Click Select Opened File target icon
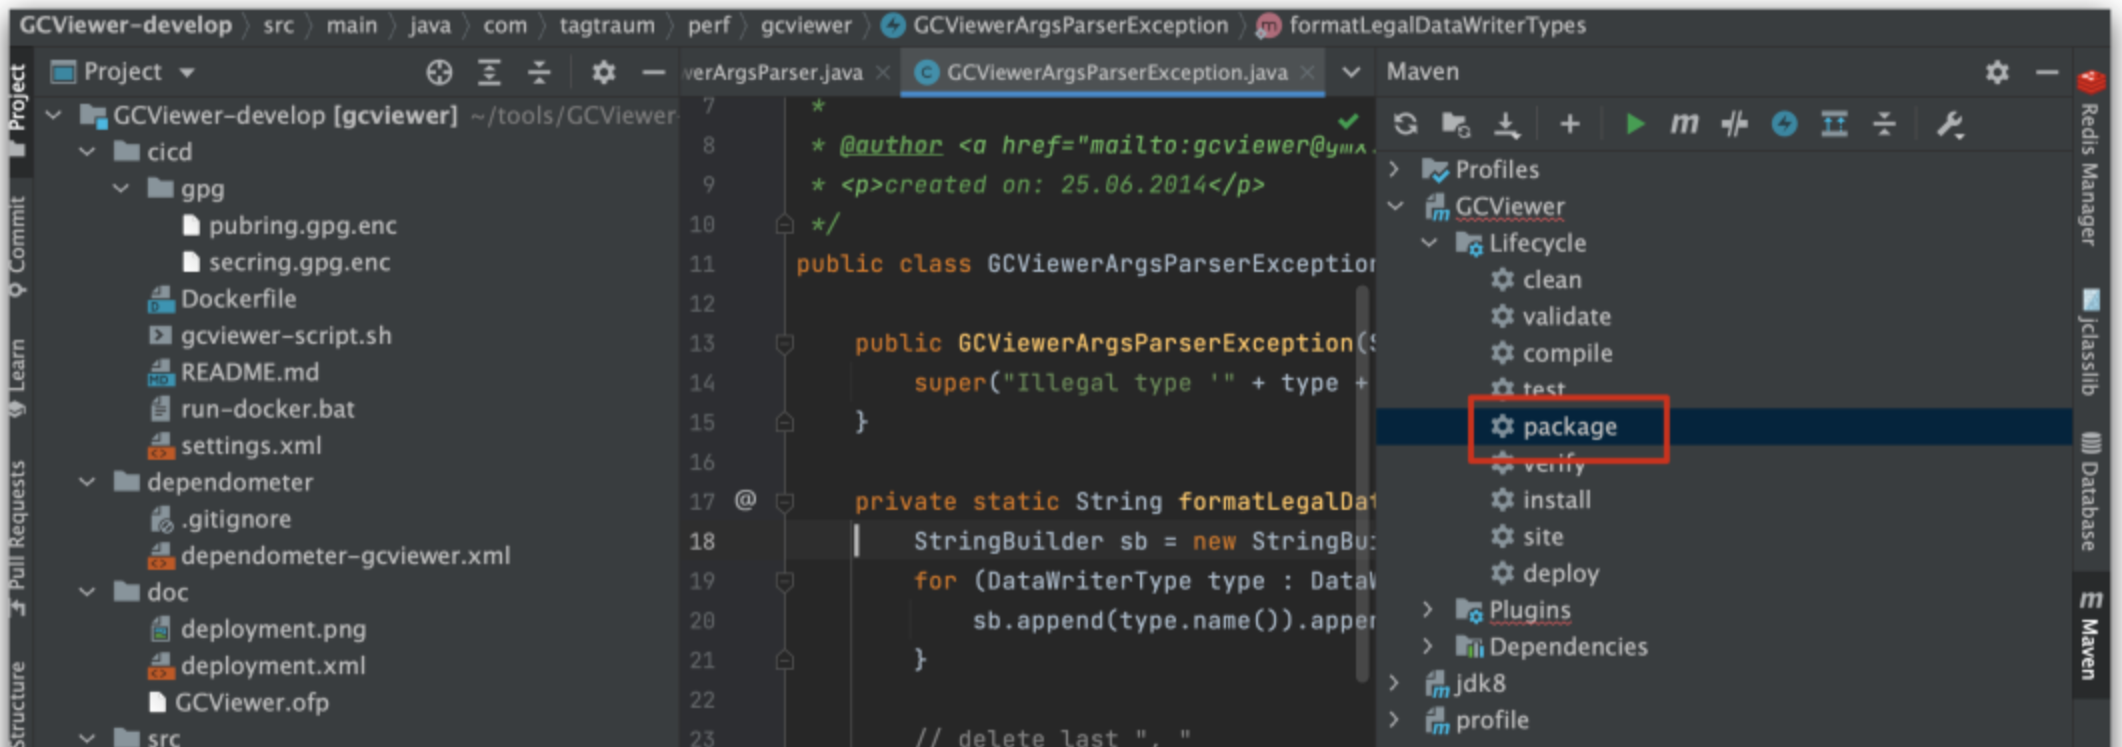2122x747 pixels. 439,72
